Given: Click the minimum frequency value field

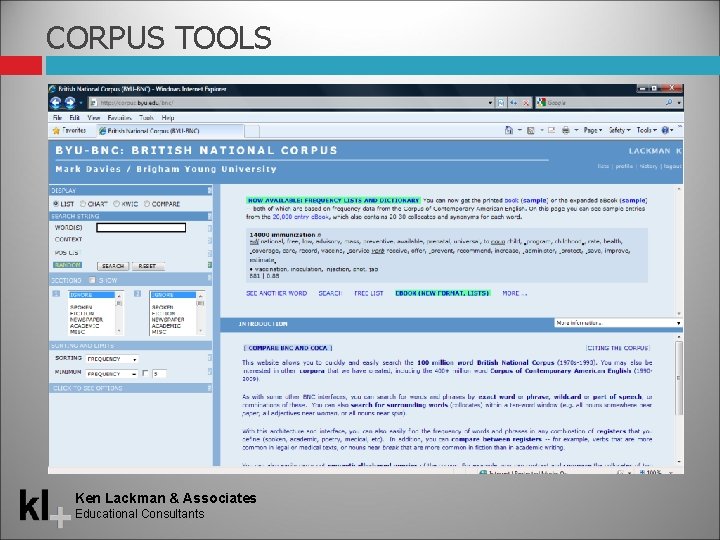Looking at the screenshot, I should pyautogui.click(x=159, y=374).
